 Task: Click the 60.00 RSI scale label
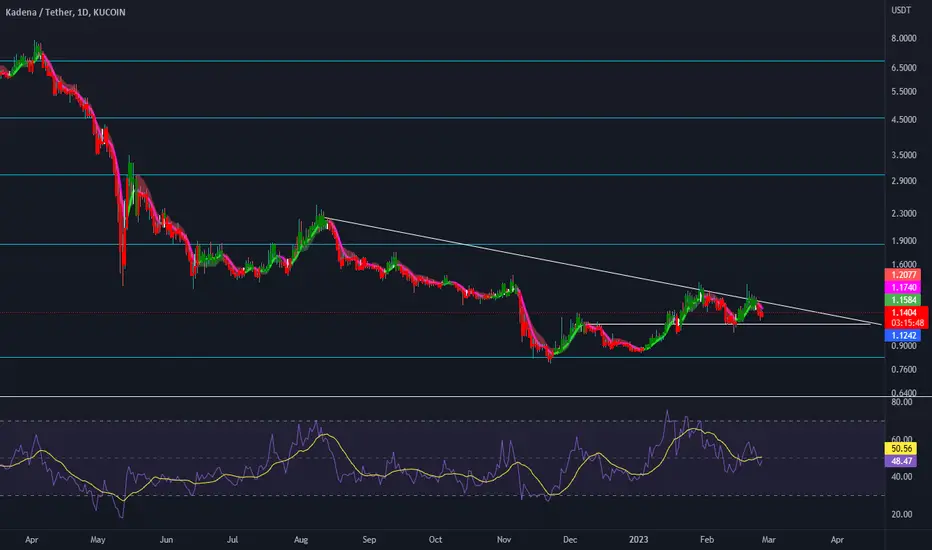pyautogui.click(x=902, y=439)
